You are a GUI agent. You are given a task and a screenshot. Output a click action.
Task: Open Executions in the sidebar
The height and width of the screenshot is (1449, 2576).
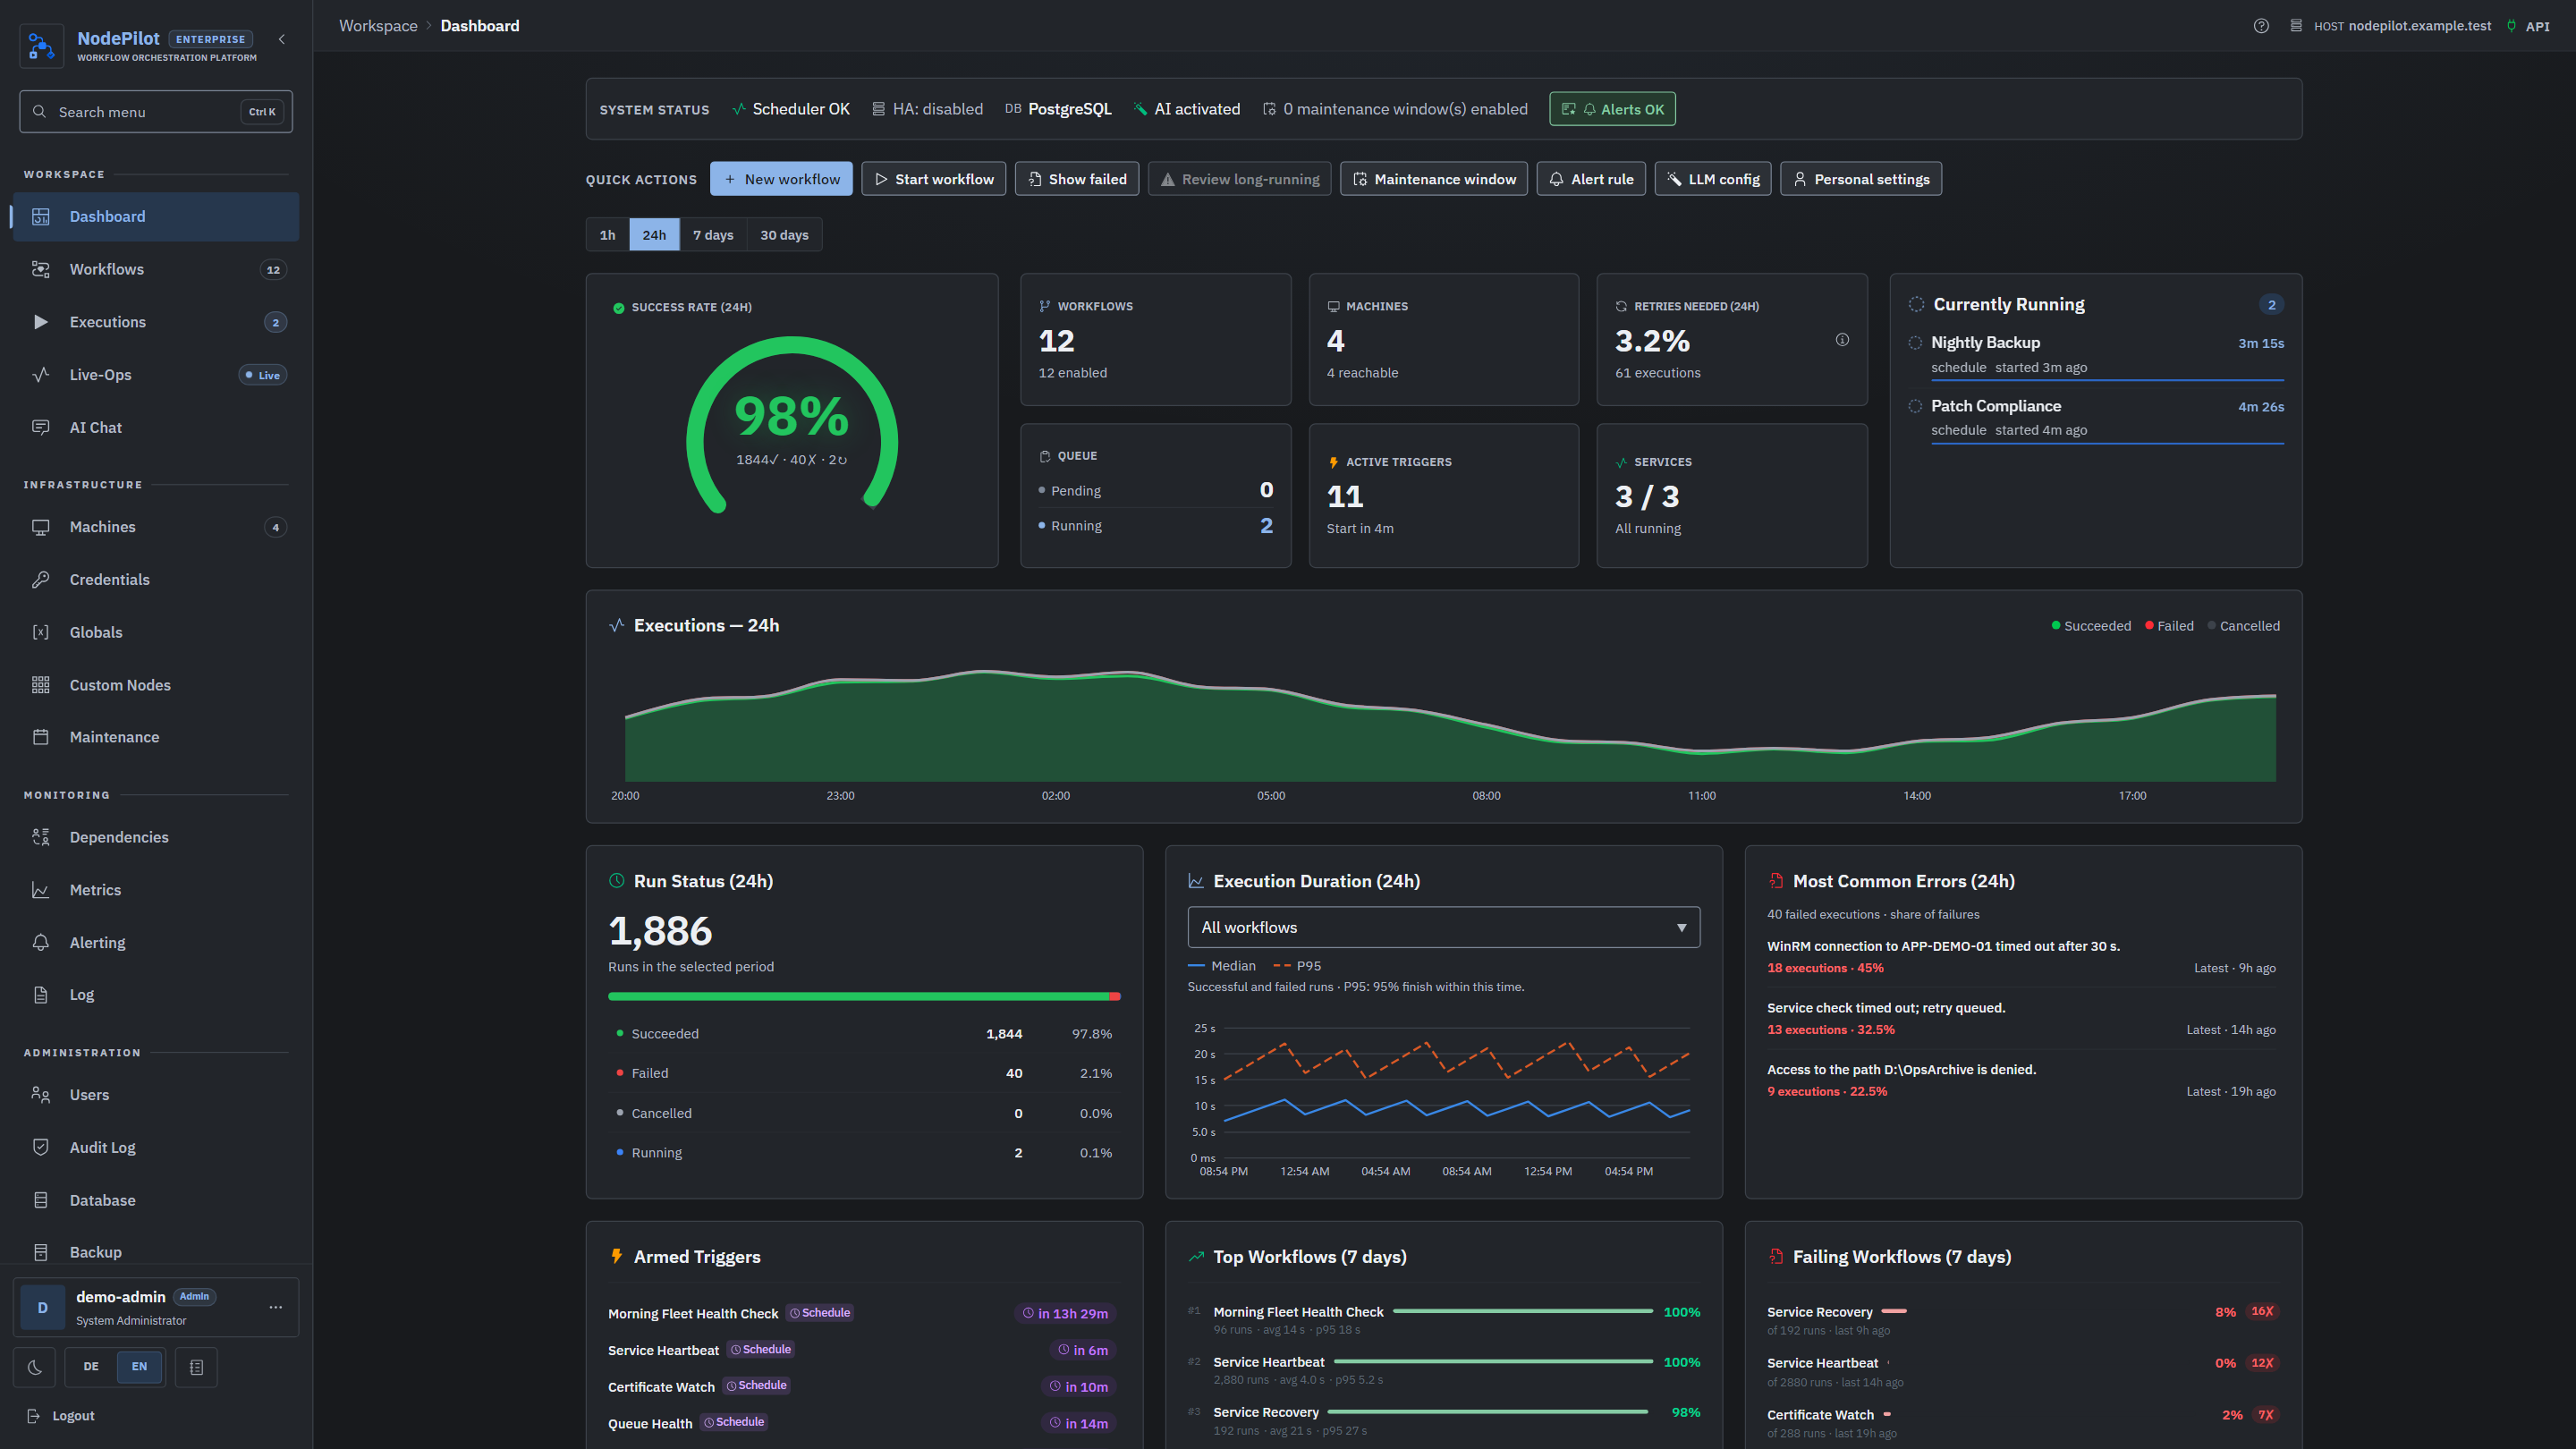(156, 322)
